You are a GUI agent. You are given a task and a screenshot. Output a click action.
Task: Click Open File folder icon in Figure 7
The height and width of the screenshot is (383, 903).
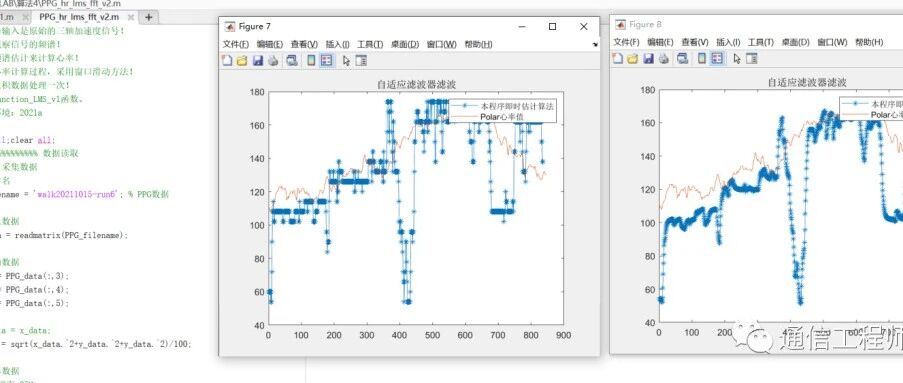click(242, 60)
